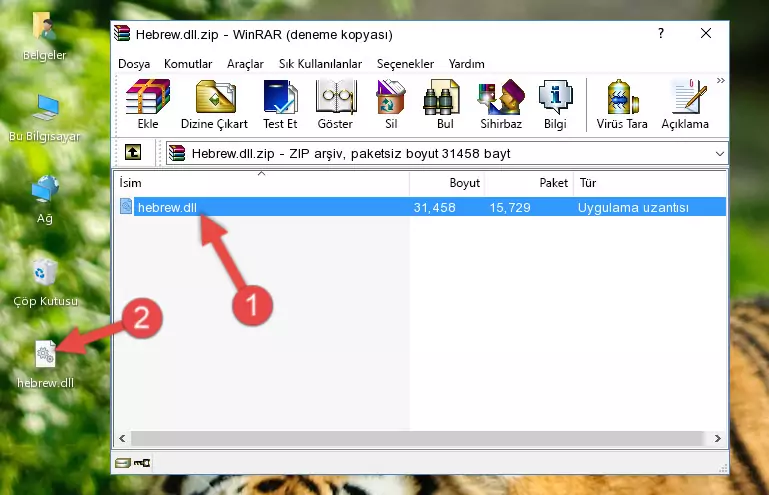Select the Ağ network desktop icon
The width and height of the screenshot is (769, 495).
click(45, 199)
